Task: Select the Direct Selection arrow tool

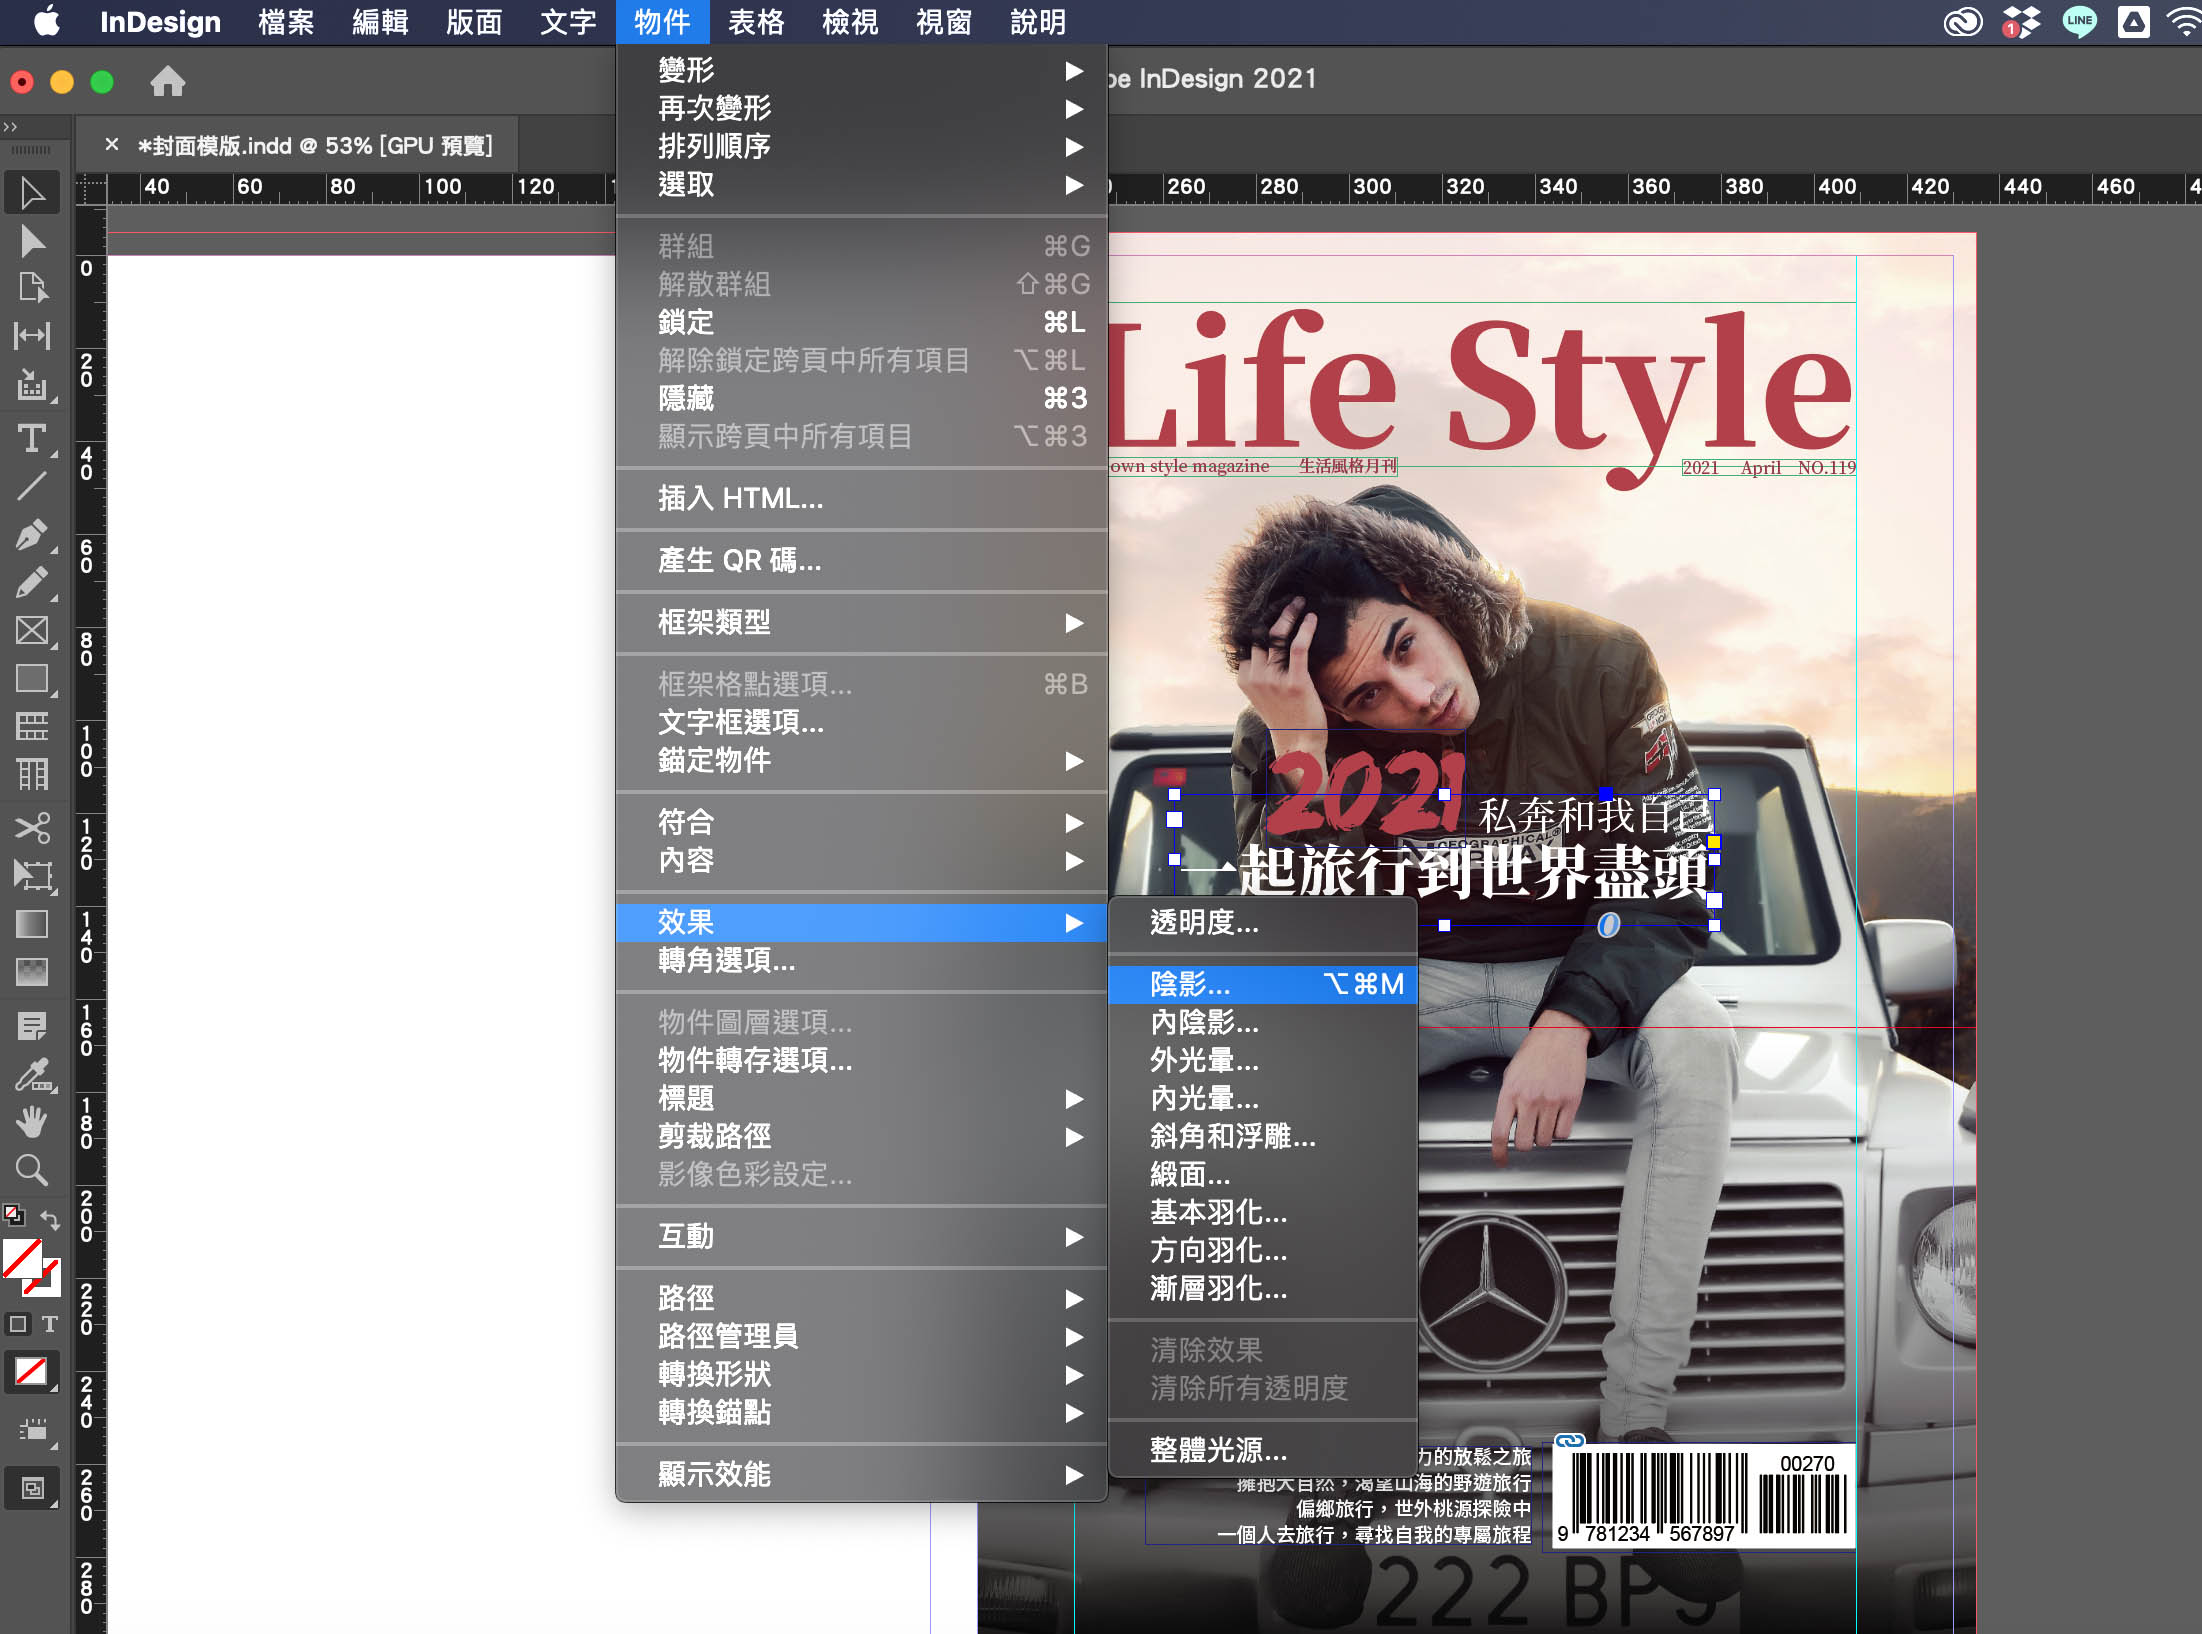Action: click(32, 241)
